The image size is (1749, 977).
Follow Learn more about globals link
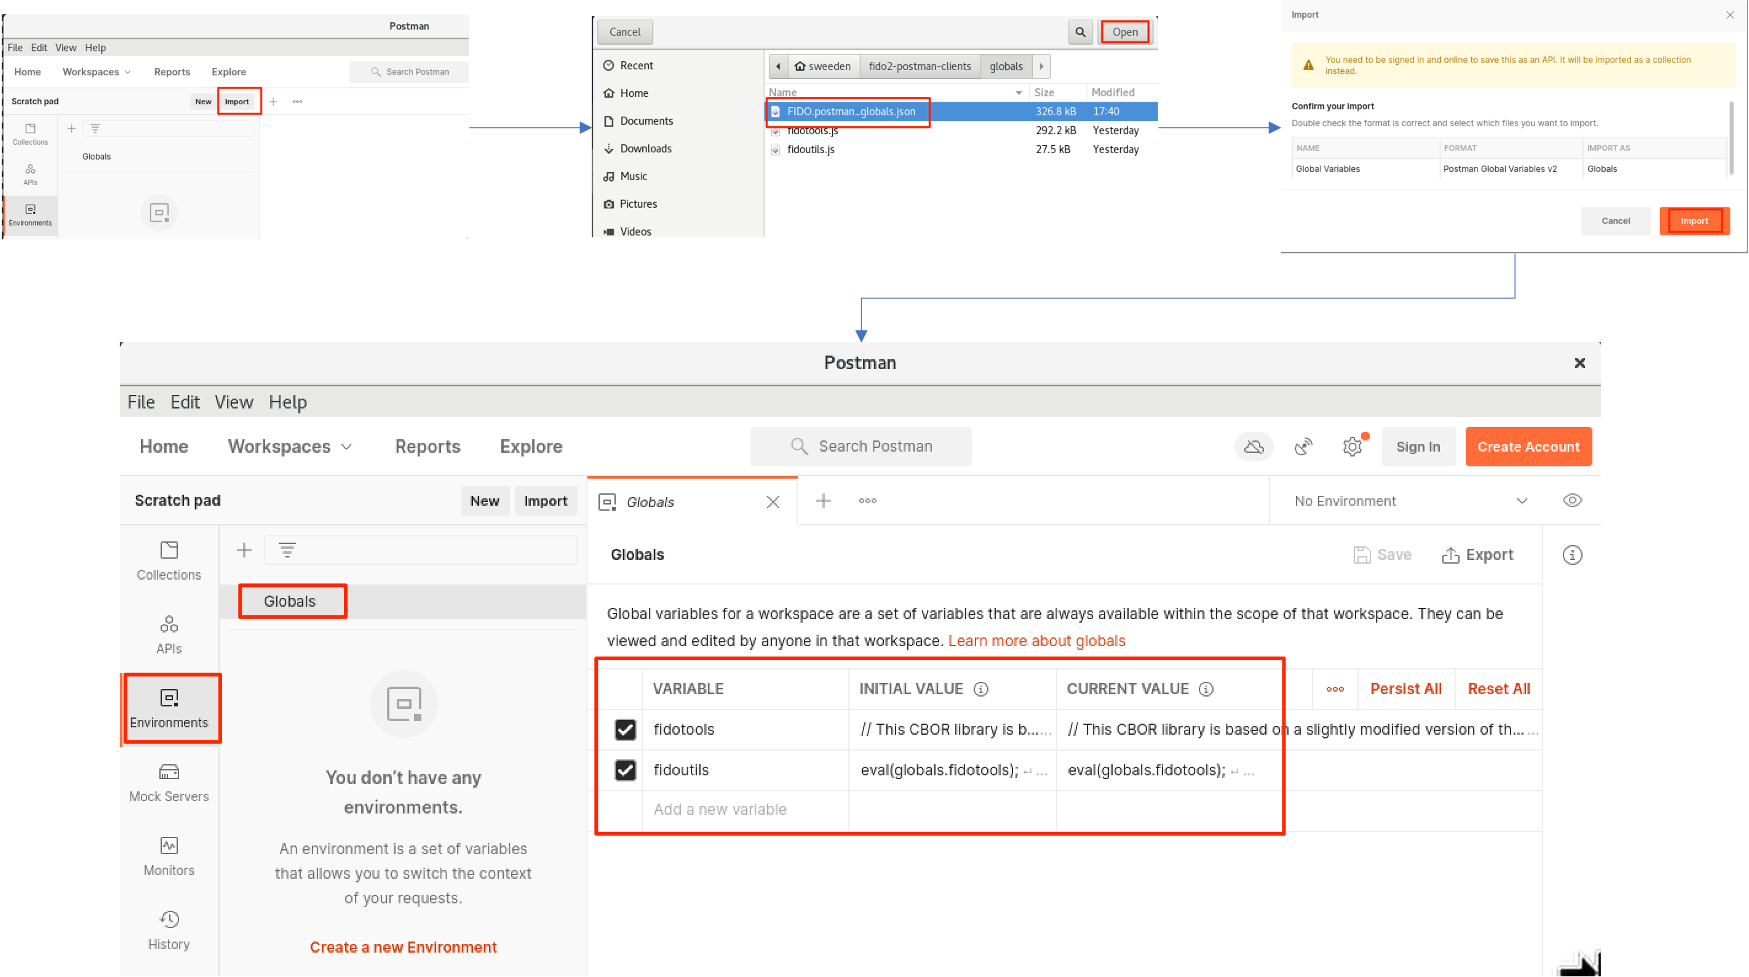1037,641
